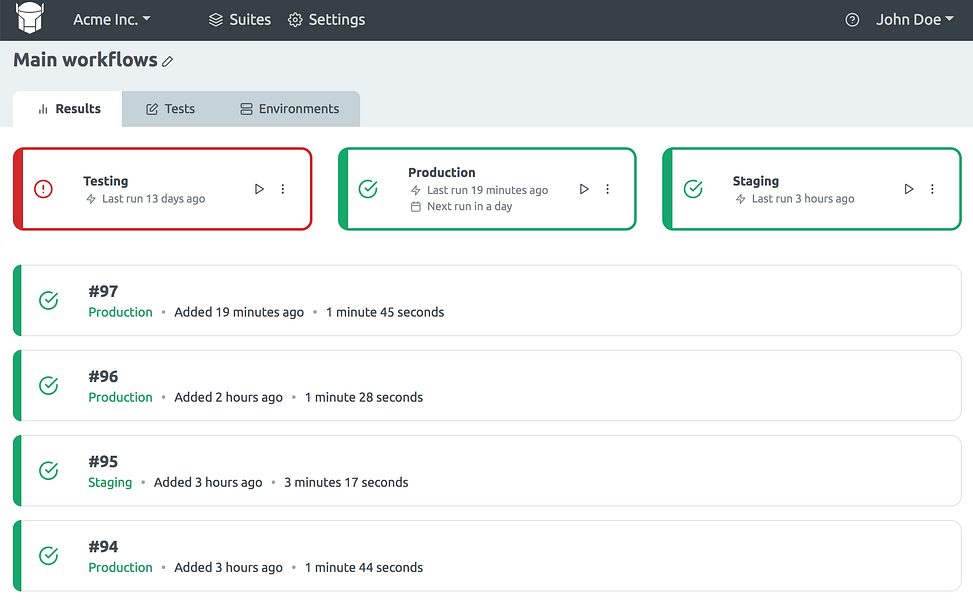Click the calendar icon beside Next run in a day
The height and width of the screenshot is (600, 973).
point(416,207)
